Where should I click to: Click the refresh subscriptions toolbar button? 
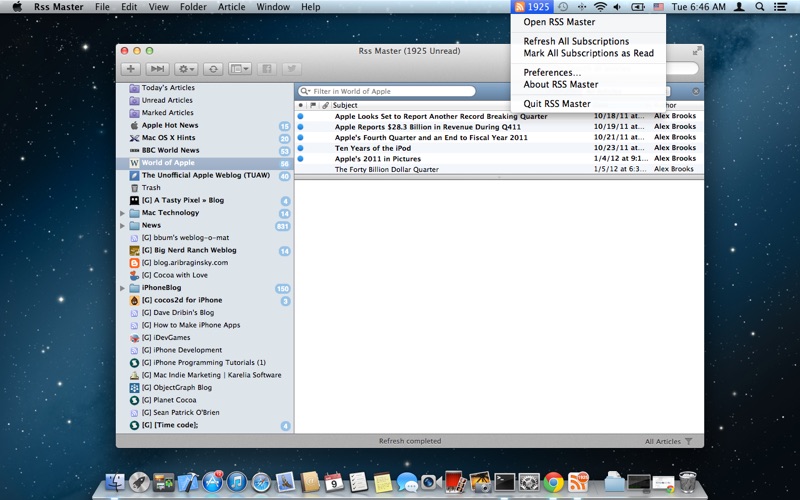[x=213, y=69]
